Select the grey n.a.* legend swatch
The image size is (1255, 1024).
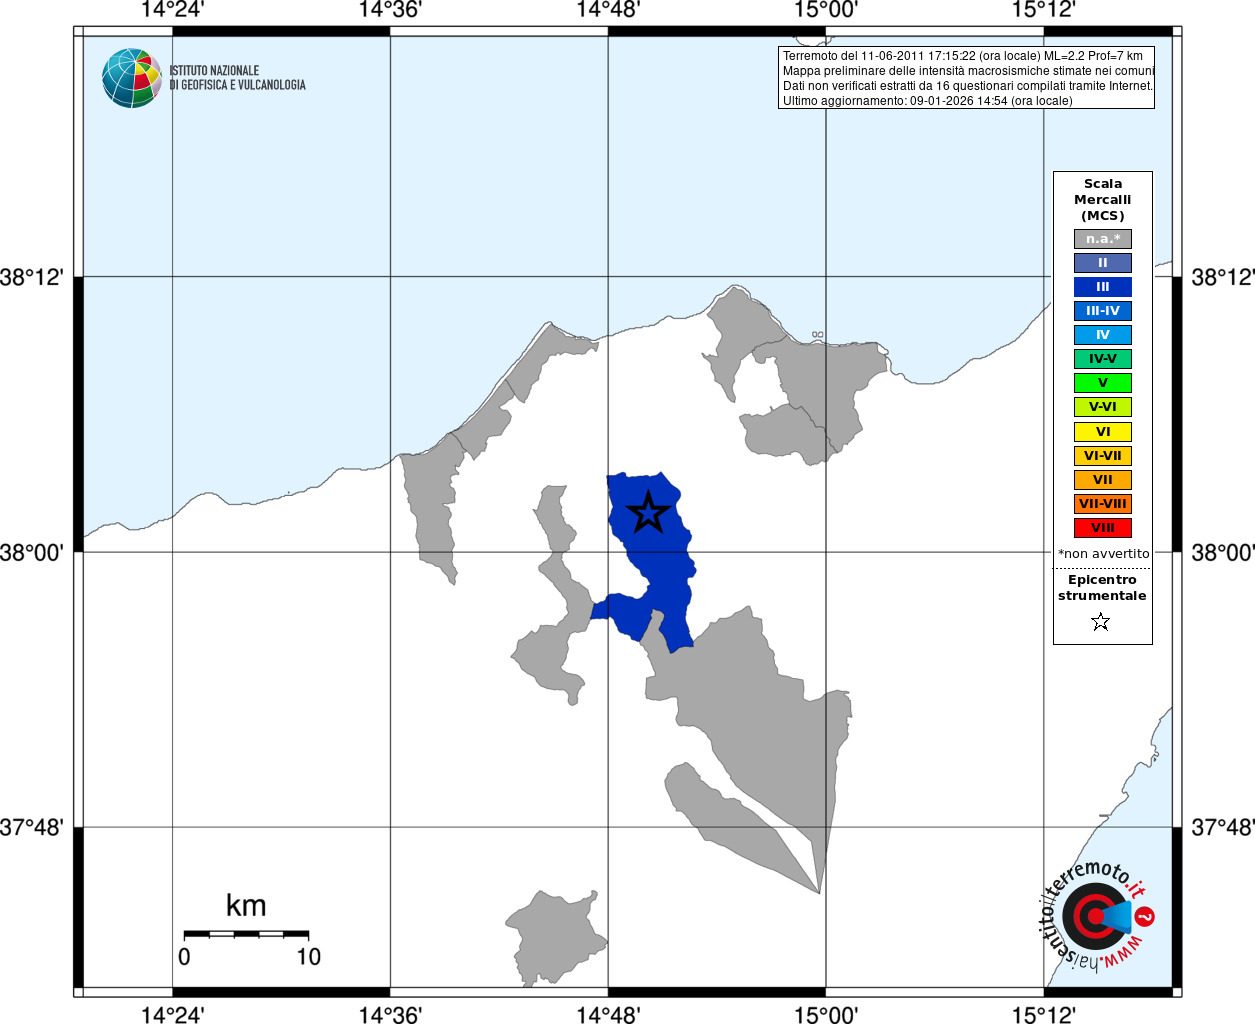[x=1103, y=239]
